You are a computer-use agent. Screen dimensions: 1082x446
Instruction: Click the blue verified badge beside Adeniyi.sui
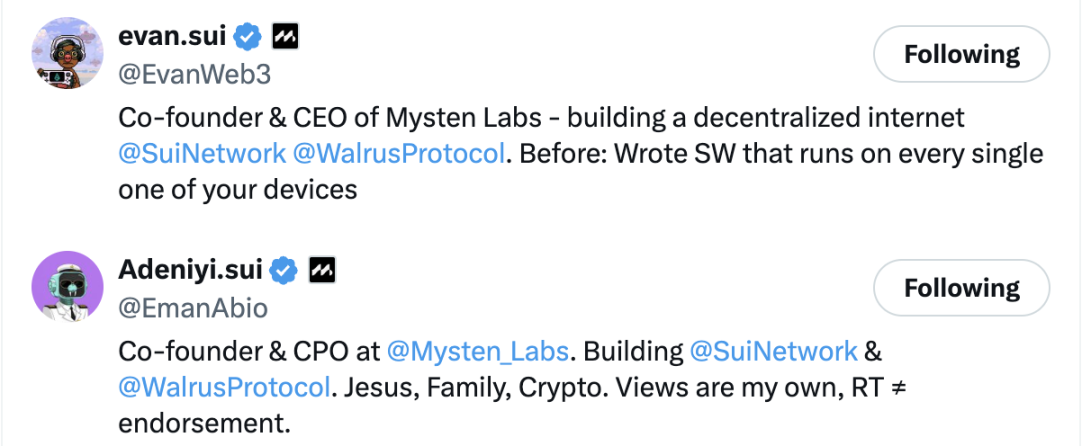click(x=284, y=270)
